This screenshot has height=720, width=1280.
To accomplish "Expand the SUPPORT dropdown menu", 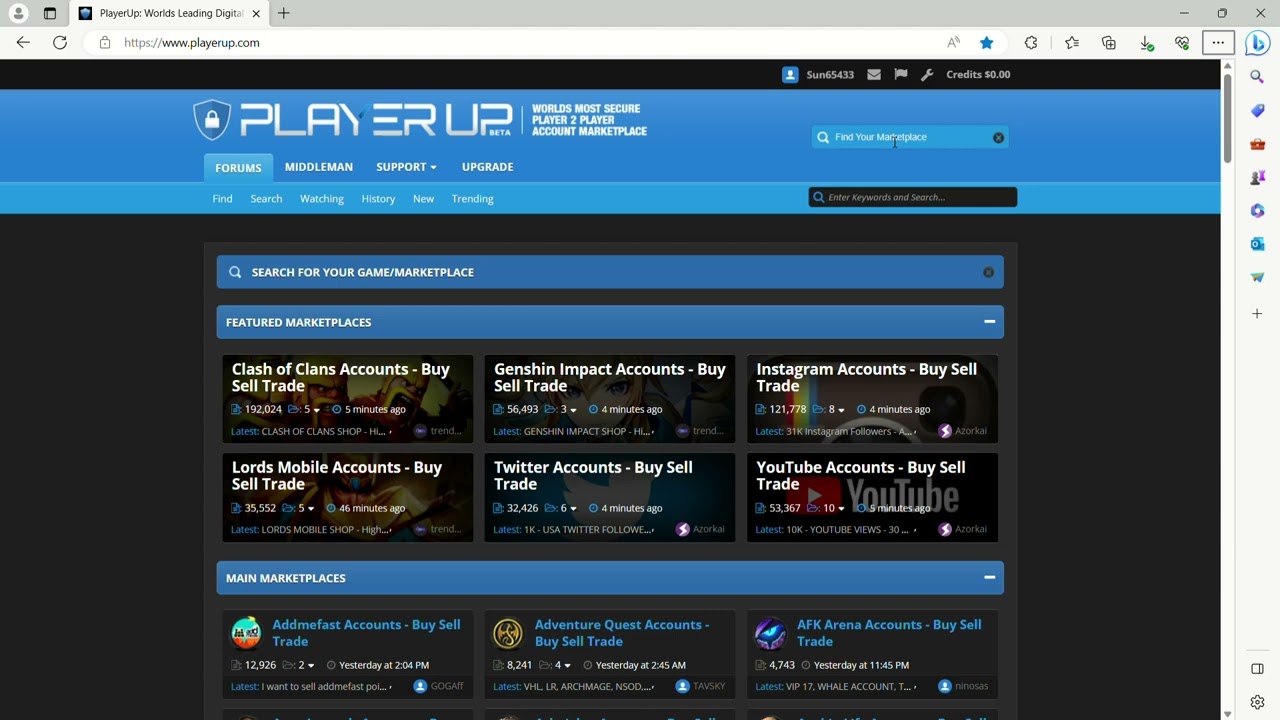I will pyautogui.click(x=406, y=167).
